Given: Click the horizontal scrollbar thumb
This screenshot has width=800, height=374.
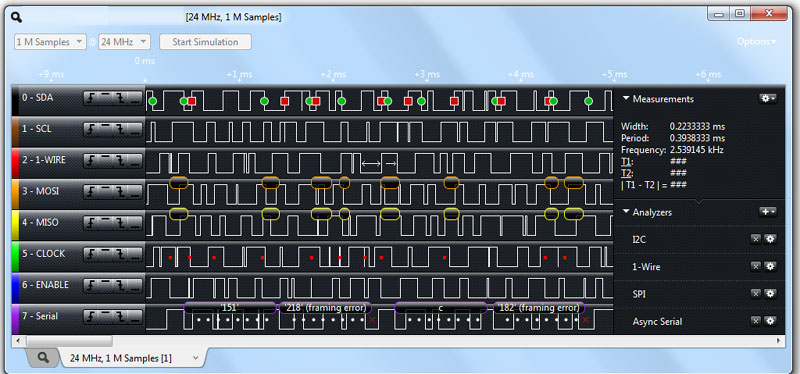Looking at the screenshot, I should pyautogui.click(x=69, y=340).
